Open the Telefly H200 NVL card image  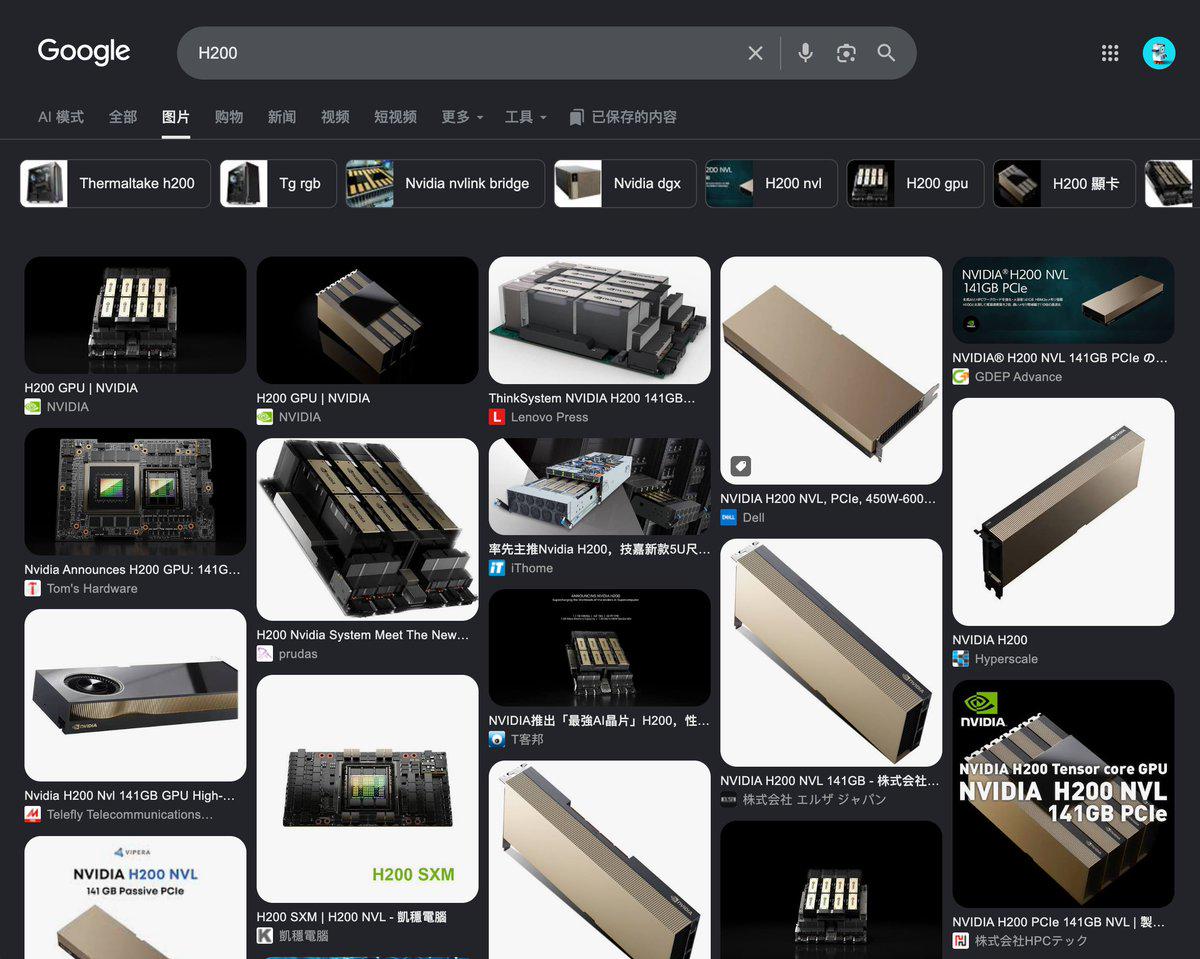[135, 695]
